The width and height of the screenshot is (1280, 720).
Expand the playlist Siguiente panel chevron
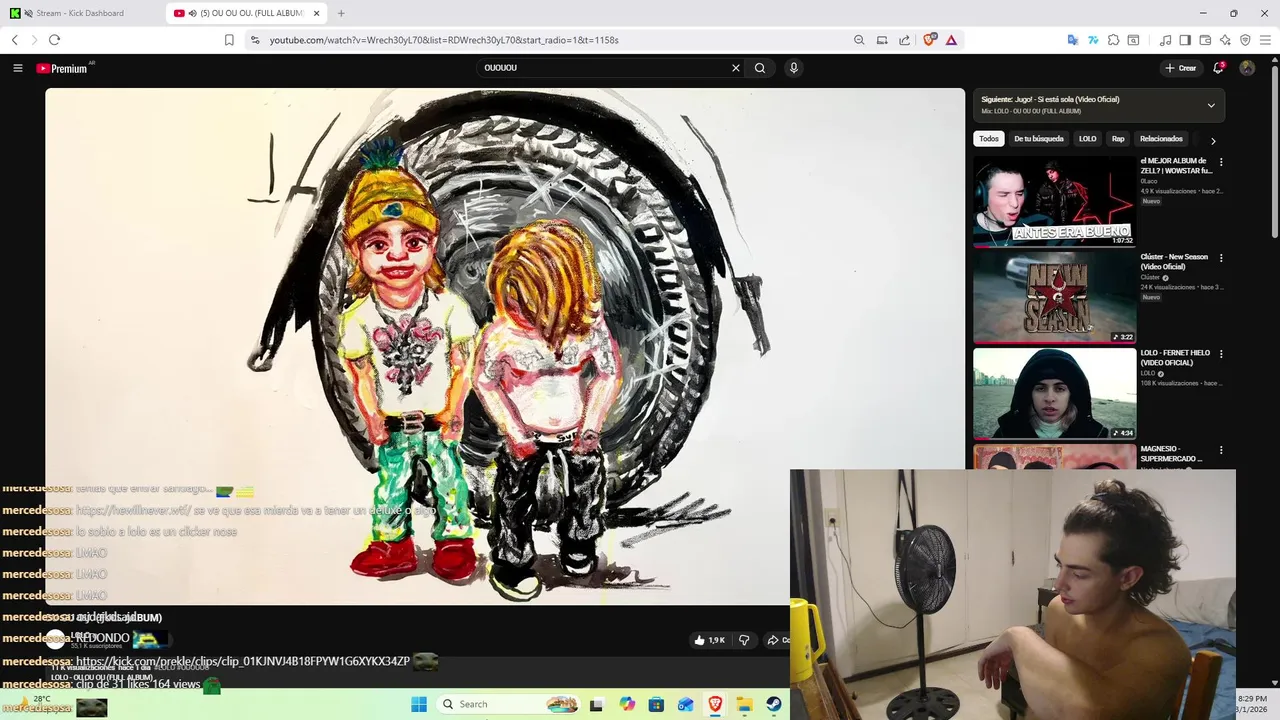pos(1211,105)
